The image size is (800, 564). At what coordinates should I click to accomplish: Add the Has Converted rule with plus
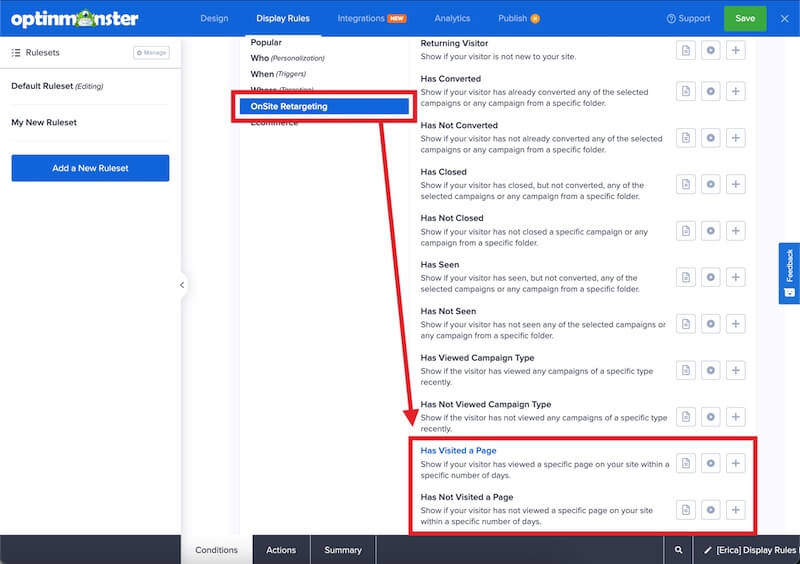tap(736, 91)
